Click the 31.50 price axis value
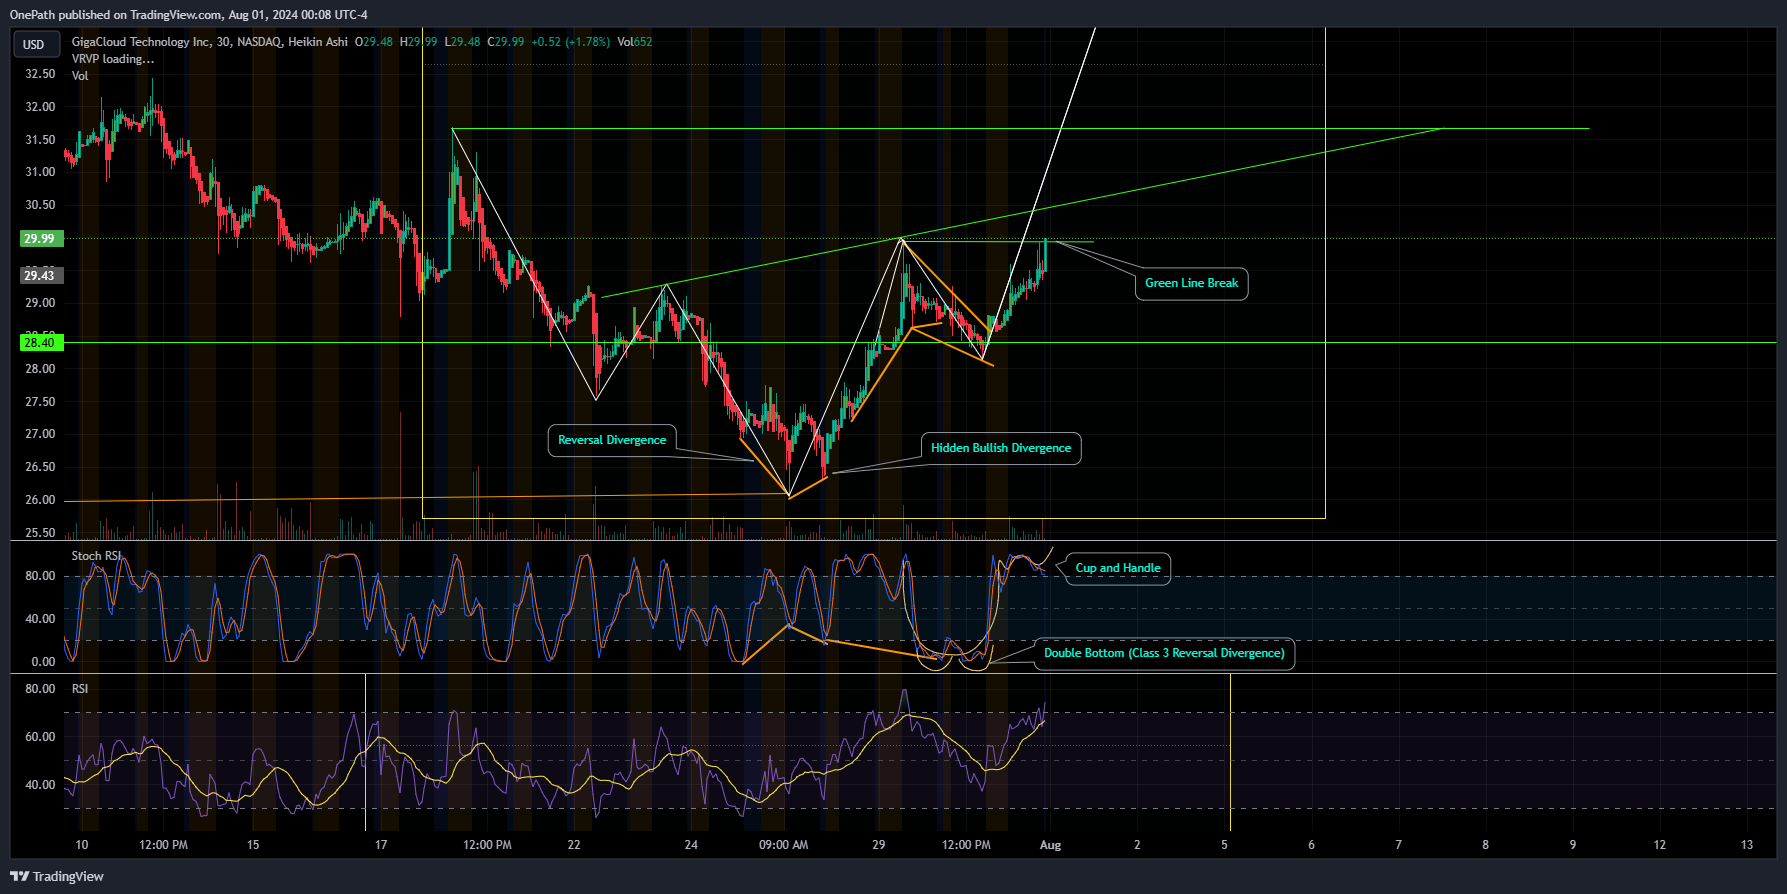1787x894 pixels. [40, 140]
